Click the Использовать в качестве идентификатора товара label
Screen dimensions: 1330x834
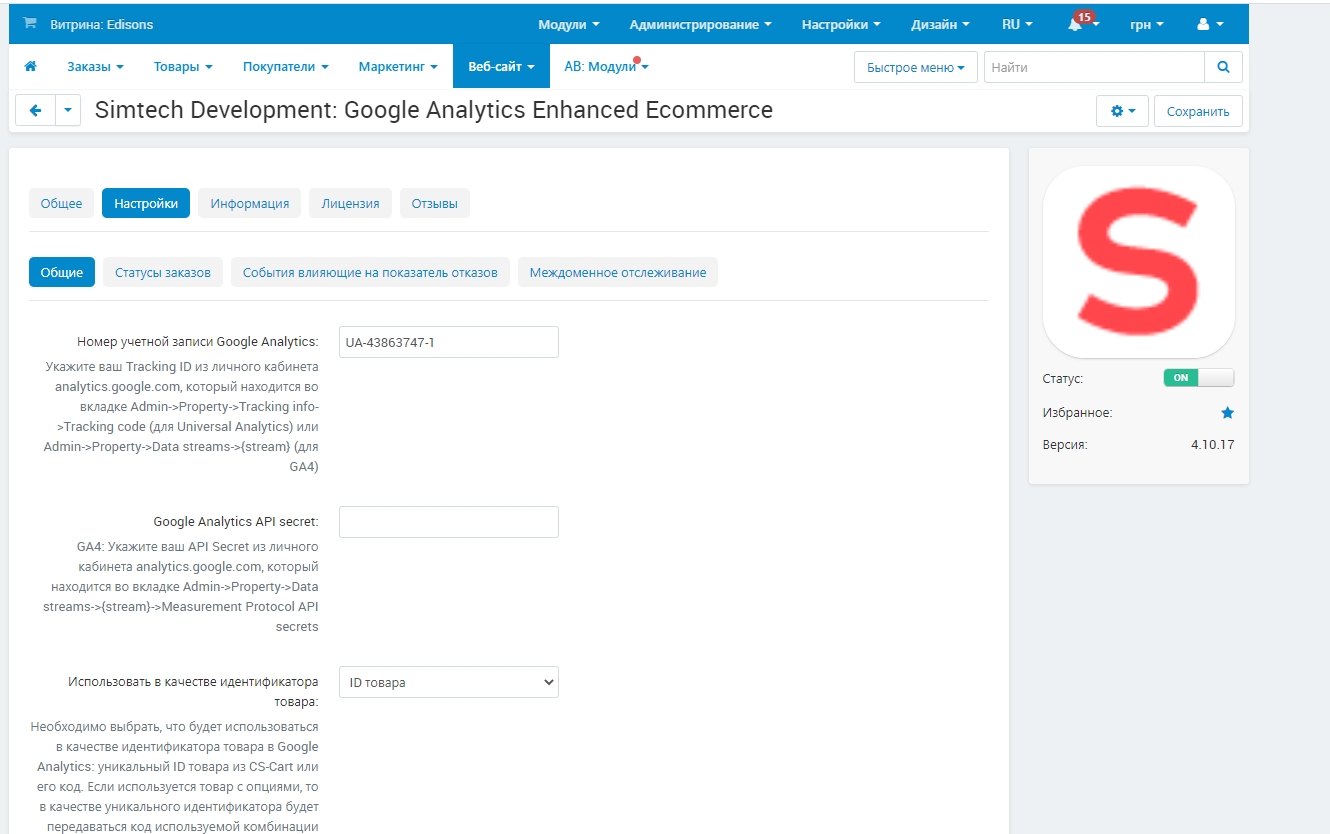194,692
